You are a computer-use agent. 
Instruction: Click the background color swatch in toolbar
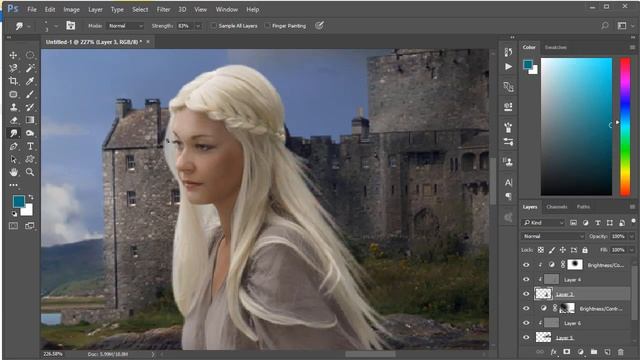28,211
